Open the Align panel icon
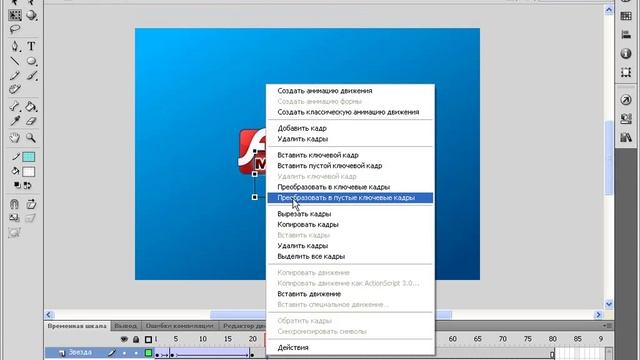640x360 pixels. pos(626,35)
